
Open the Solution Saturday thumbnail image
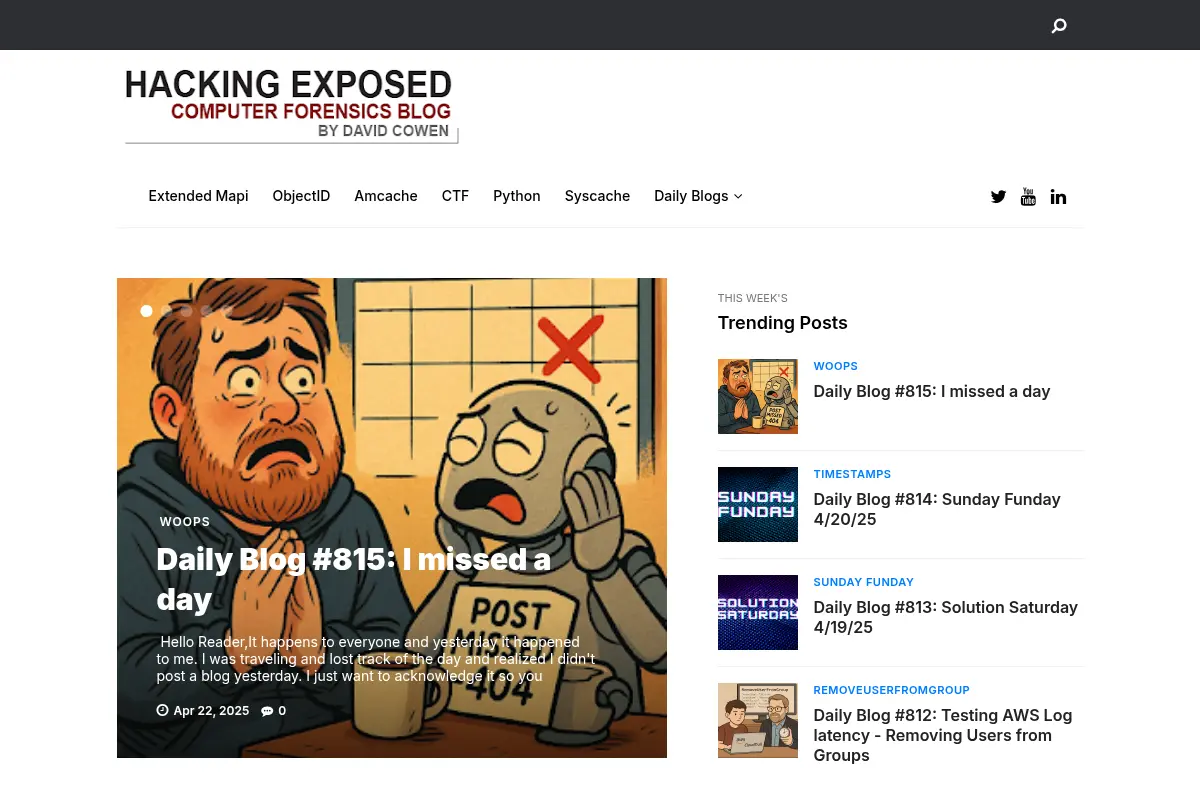coord(758,612)
